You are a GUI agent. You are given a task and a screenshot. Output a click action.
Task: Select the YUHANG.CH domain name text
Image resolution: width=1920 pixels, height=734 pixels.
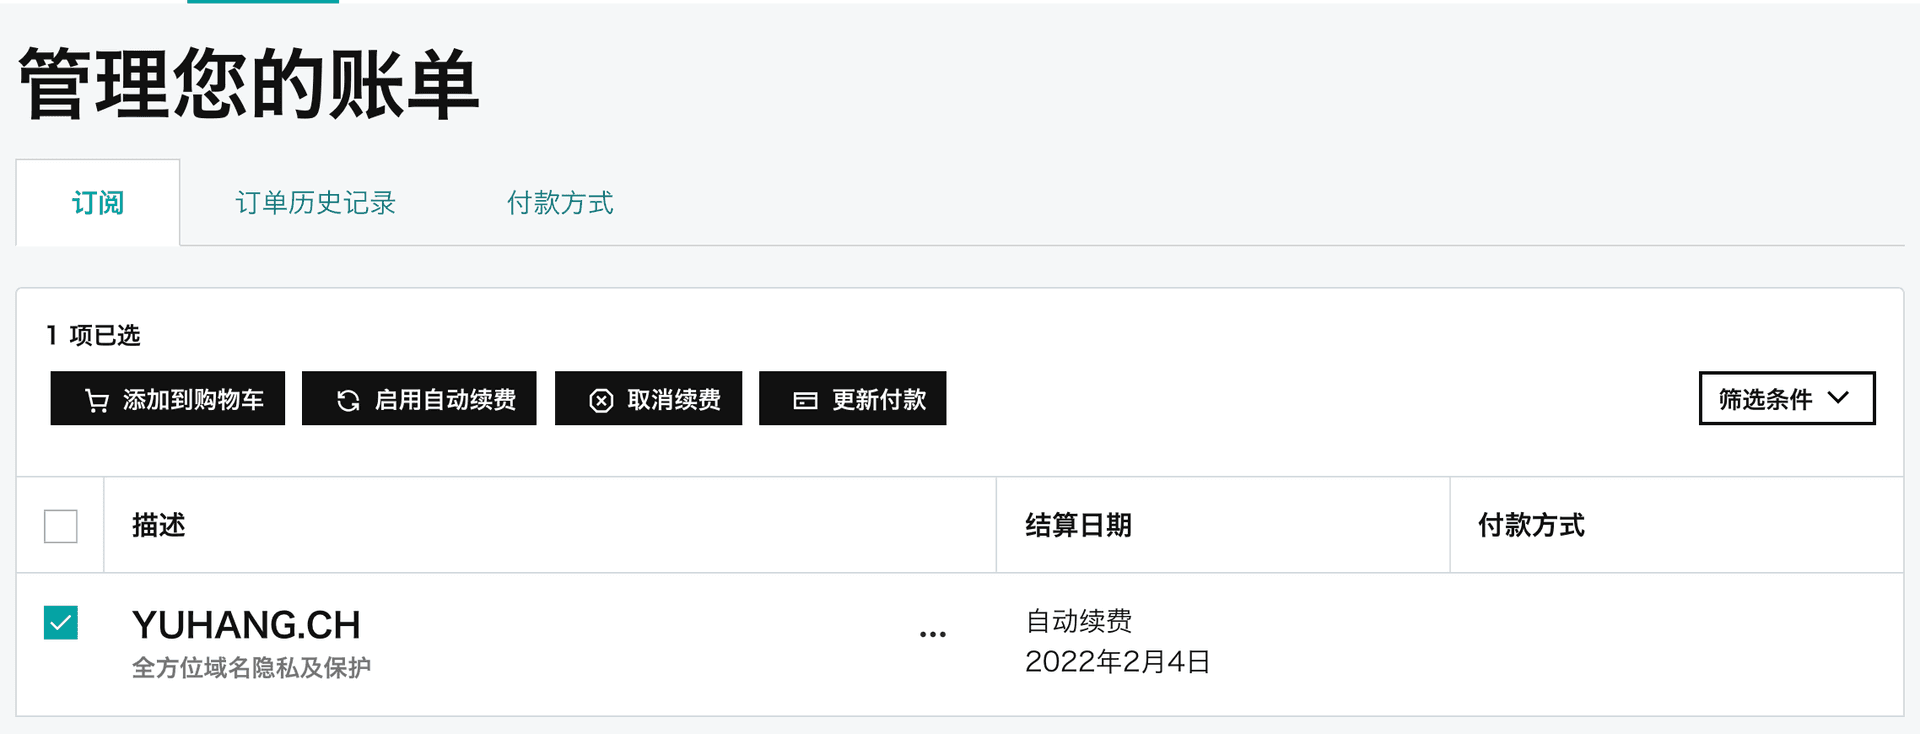pyautogui.click(x=246, y=625)
